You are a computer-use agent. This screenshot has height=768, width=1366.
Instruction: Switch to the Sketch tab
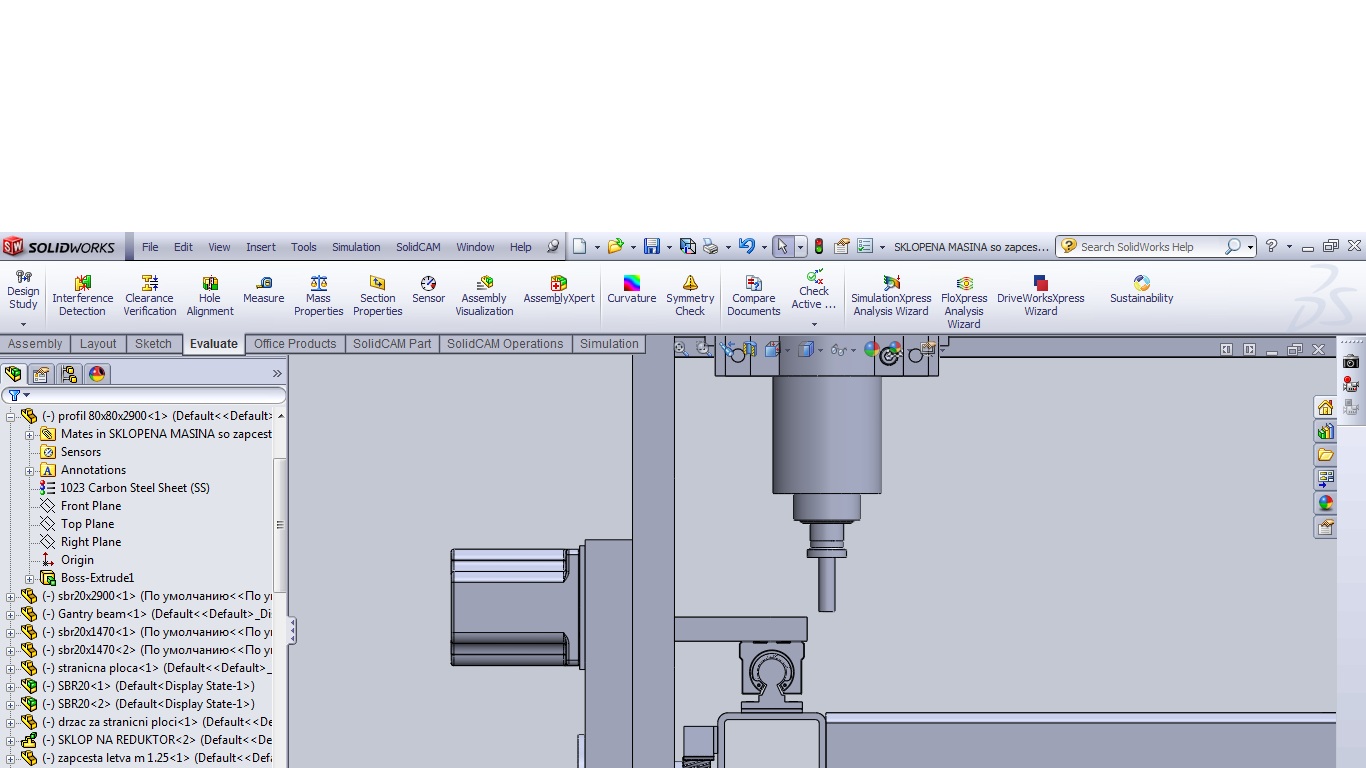pos(153,344)
